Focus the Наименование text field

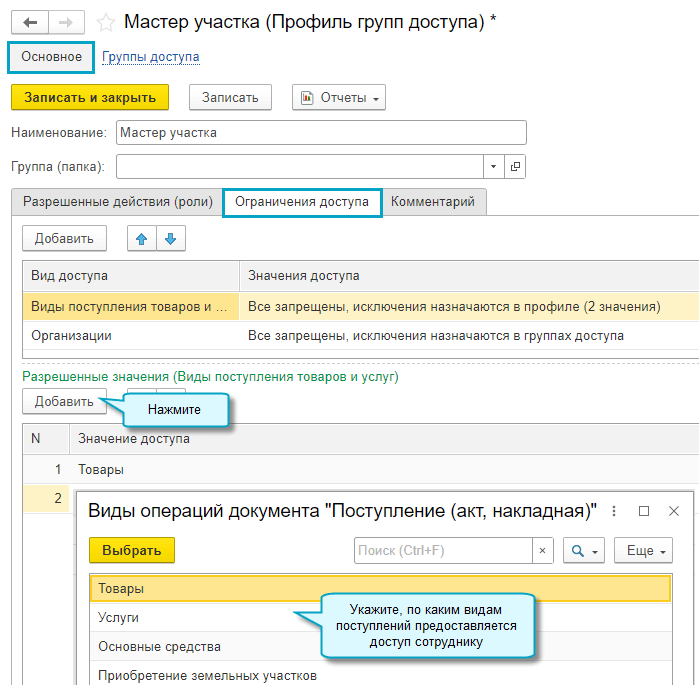click(320, 132)
